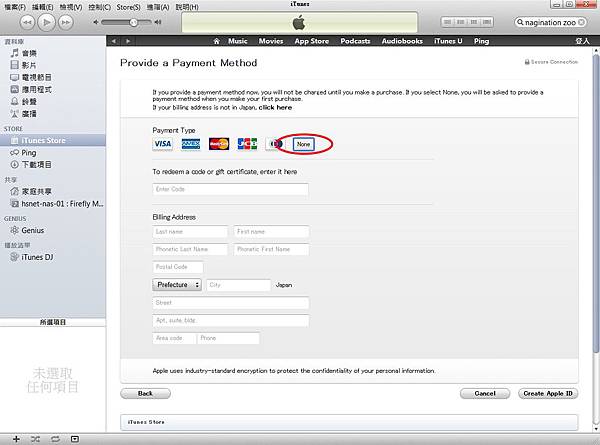Viewport: 600px width, 445px height.
Task: Click the high volume speaker icon
Action: [158, 22]
